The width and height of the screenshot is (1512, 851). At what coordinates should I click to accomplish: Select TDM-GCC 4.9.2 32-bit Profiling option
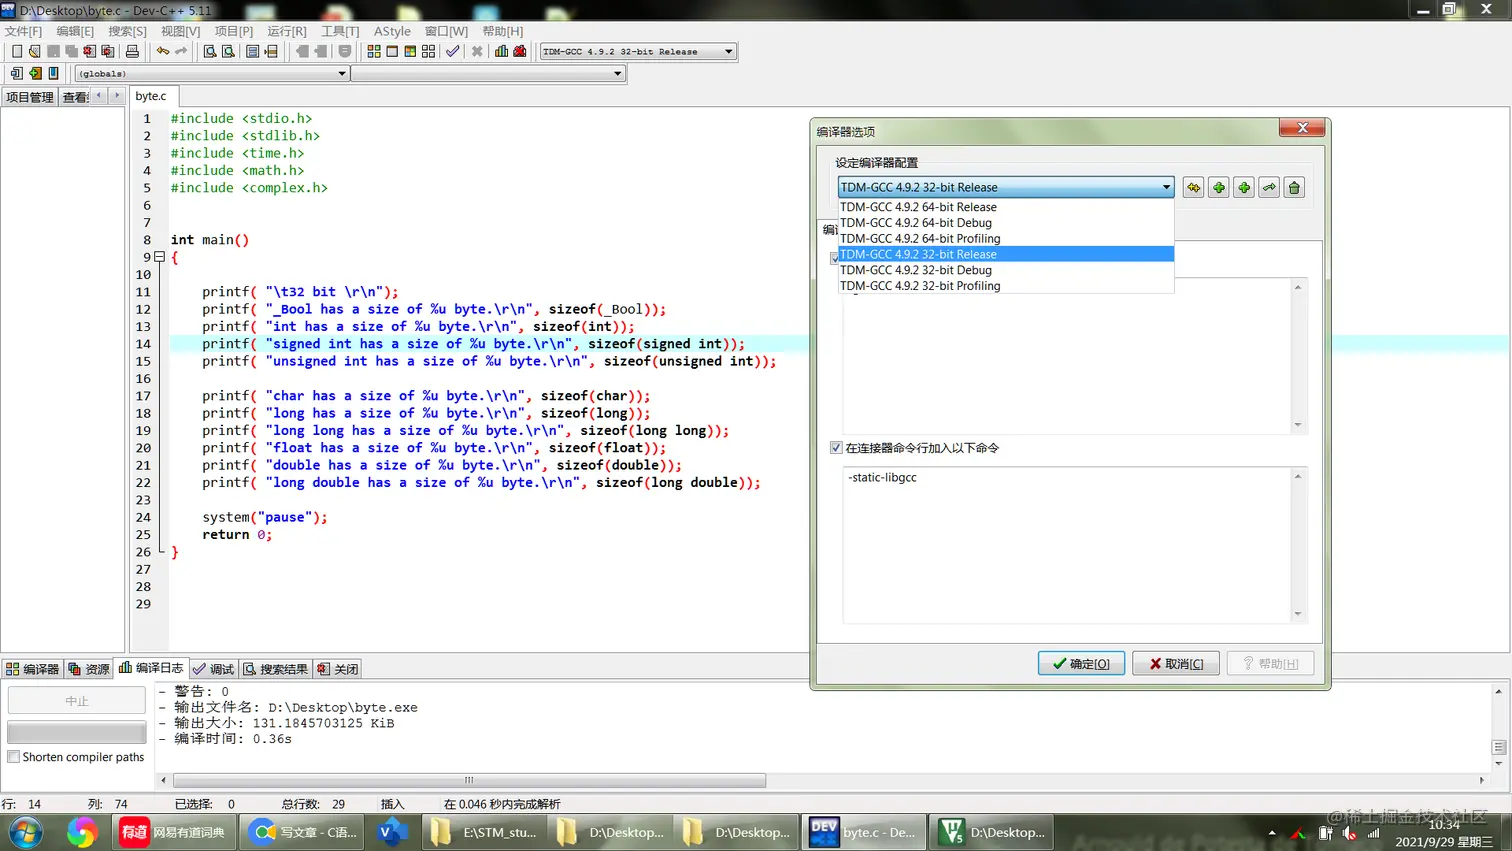tap(1005, 286)
